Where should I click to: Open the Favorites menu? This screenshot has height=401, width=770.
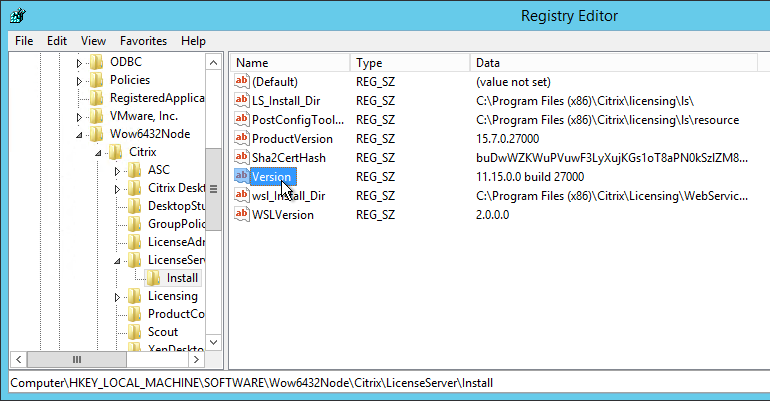pyautogui.click(x=143, y=41)
